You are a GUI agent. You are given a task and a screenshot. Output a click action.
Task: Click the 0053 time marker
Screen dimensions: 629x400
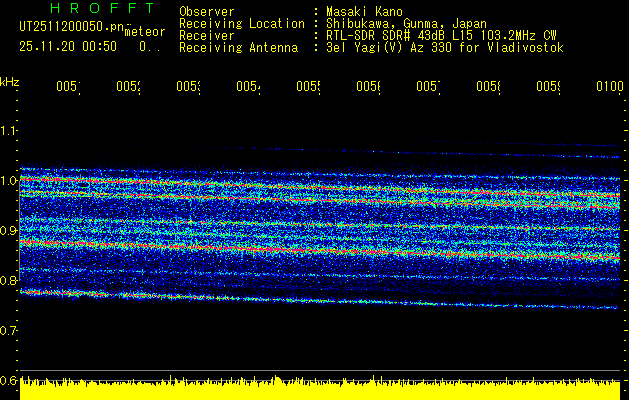click(189, 86)
